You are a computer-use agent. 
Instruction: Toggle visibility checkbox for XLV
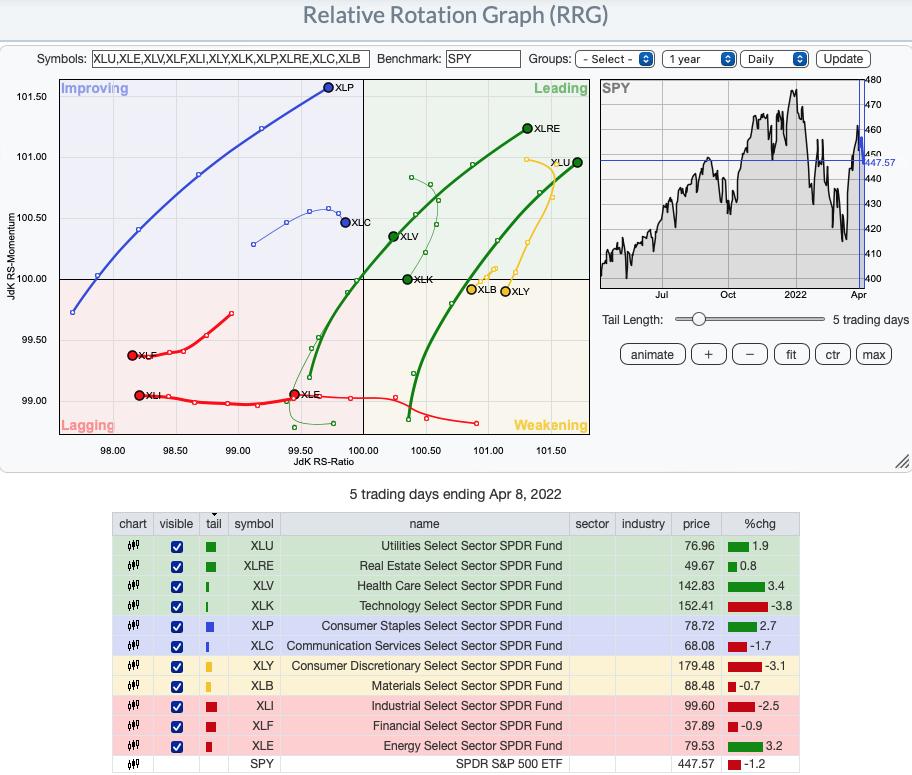(x=177, y=586)
